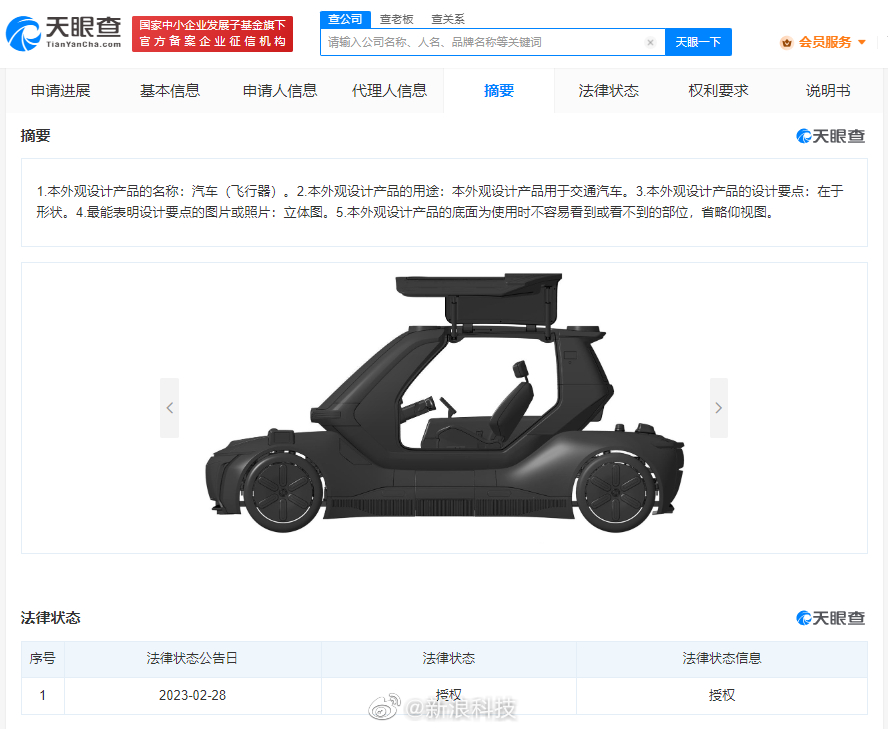Image resolution: width=888 pixels, height=729 pixels.
Task: Click the red 官方备案企业征信机构 banner
Action: [212, 34]
